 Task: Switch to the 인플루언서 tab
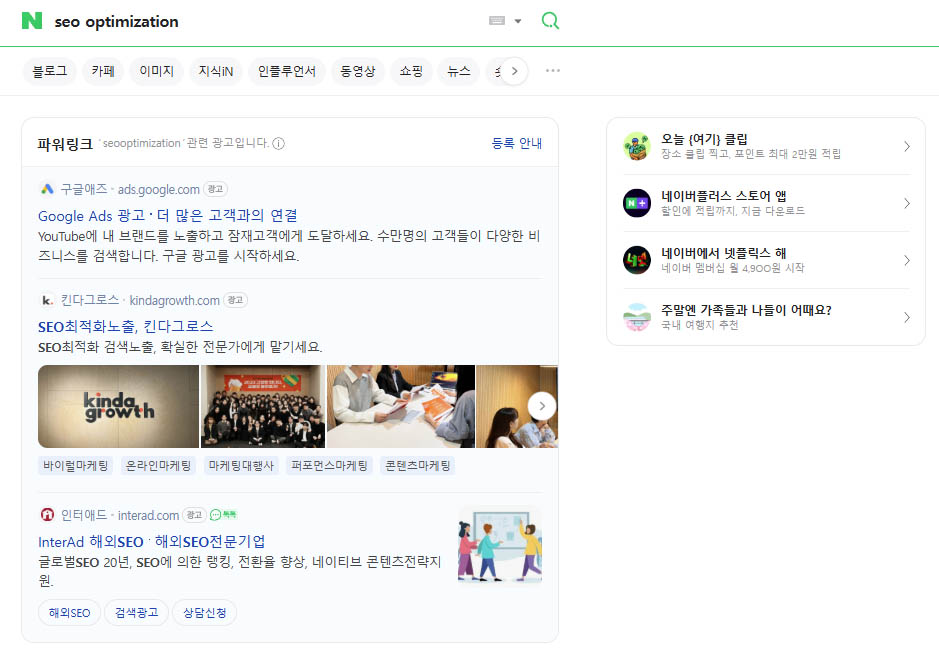pos(287,71)
